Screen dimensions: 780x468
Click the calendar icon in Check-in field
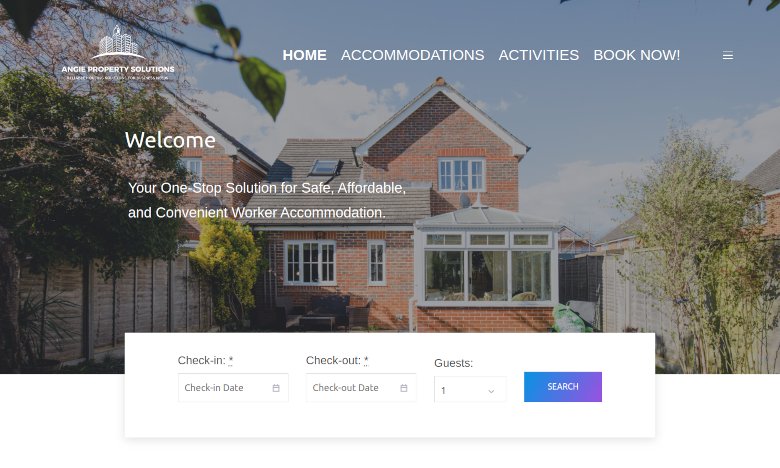[x=276, y=388]
